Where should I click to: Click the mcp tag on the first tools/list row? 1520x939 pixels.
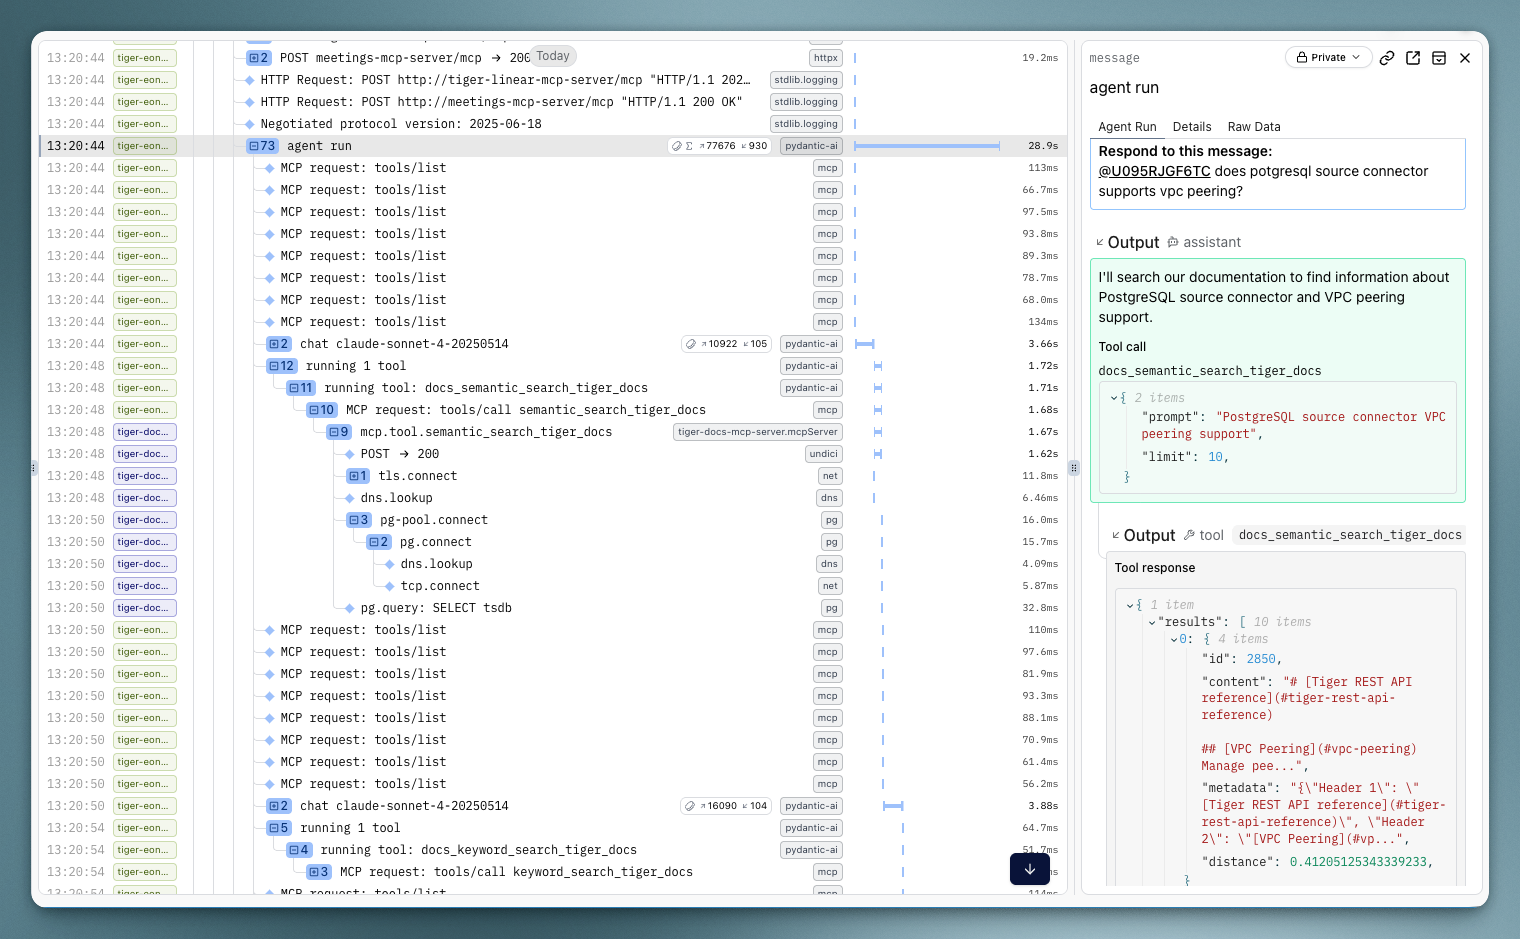(827, 167)
